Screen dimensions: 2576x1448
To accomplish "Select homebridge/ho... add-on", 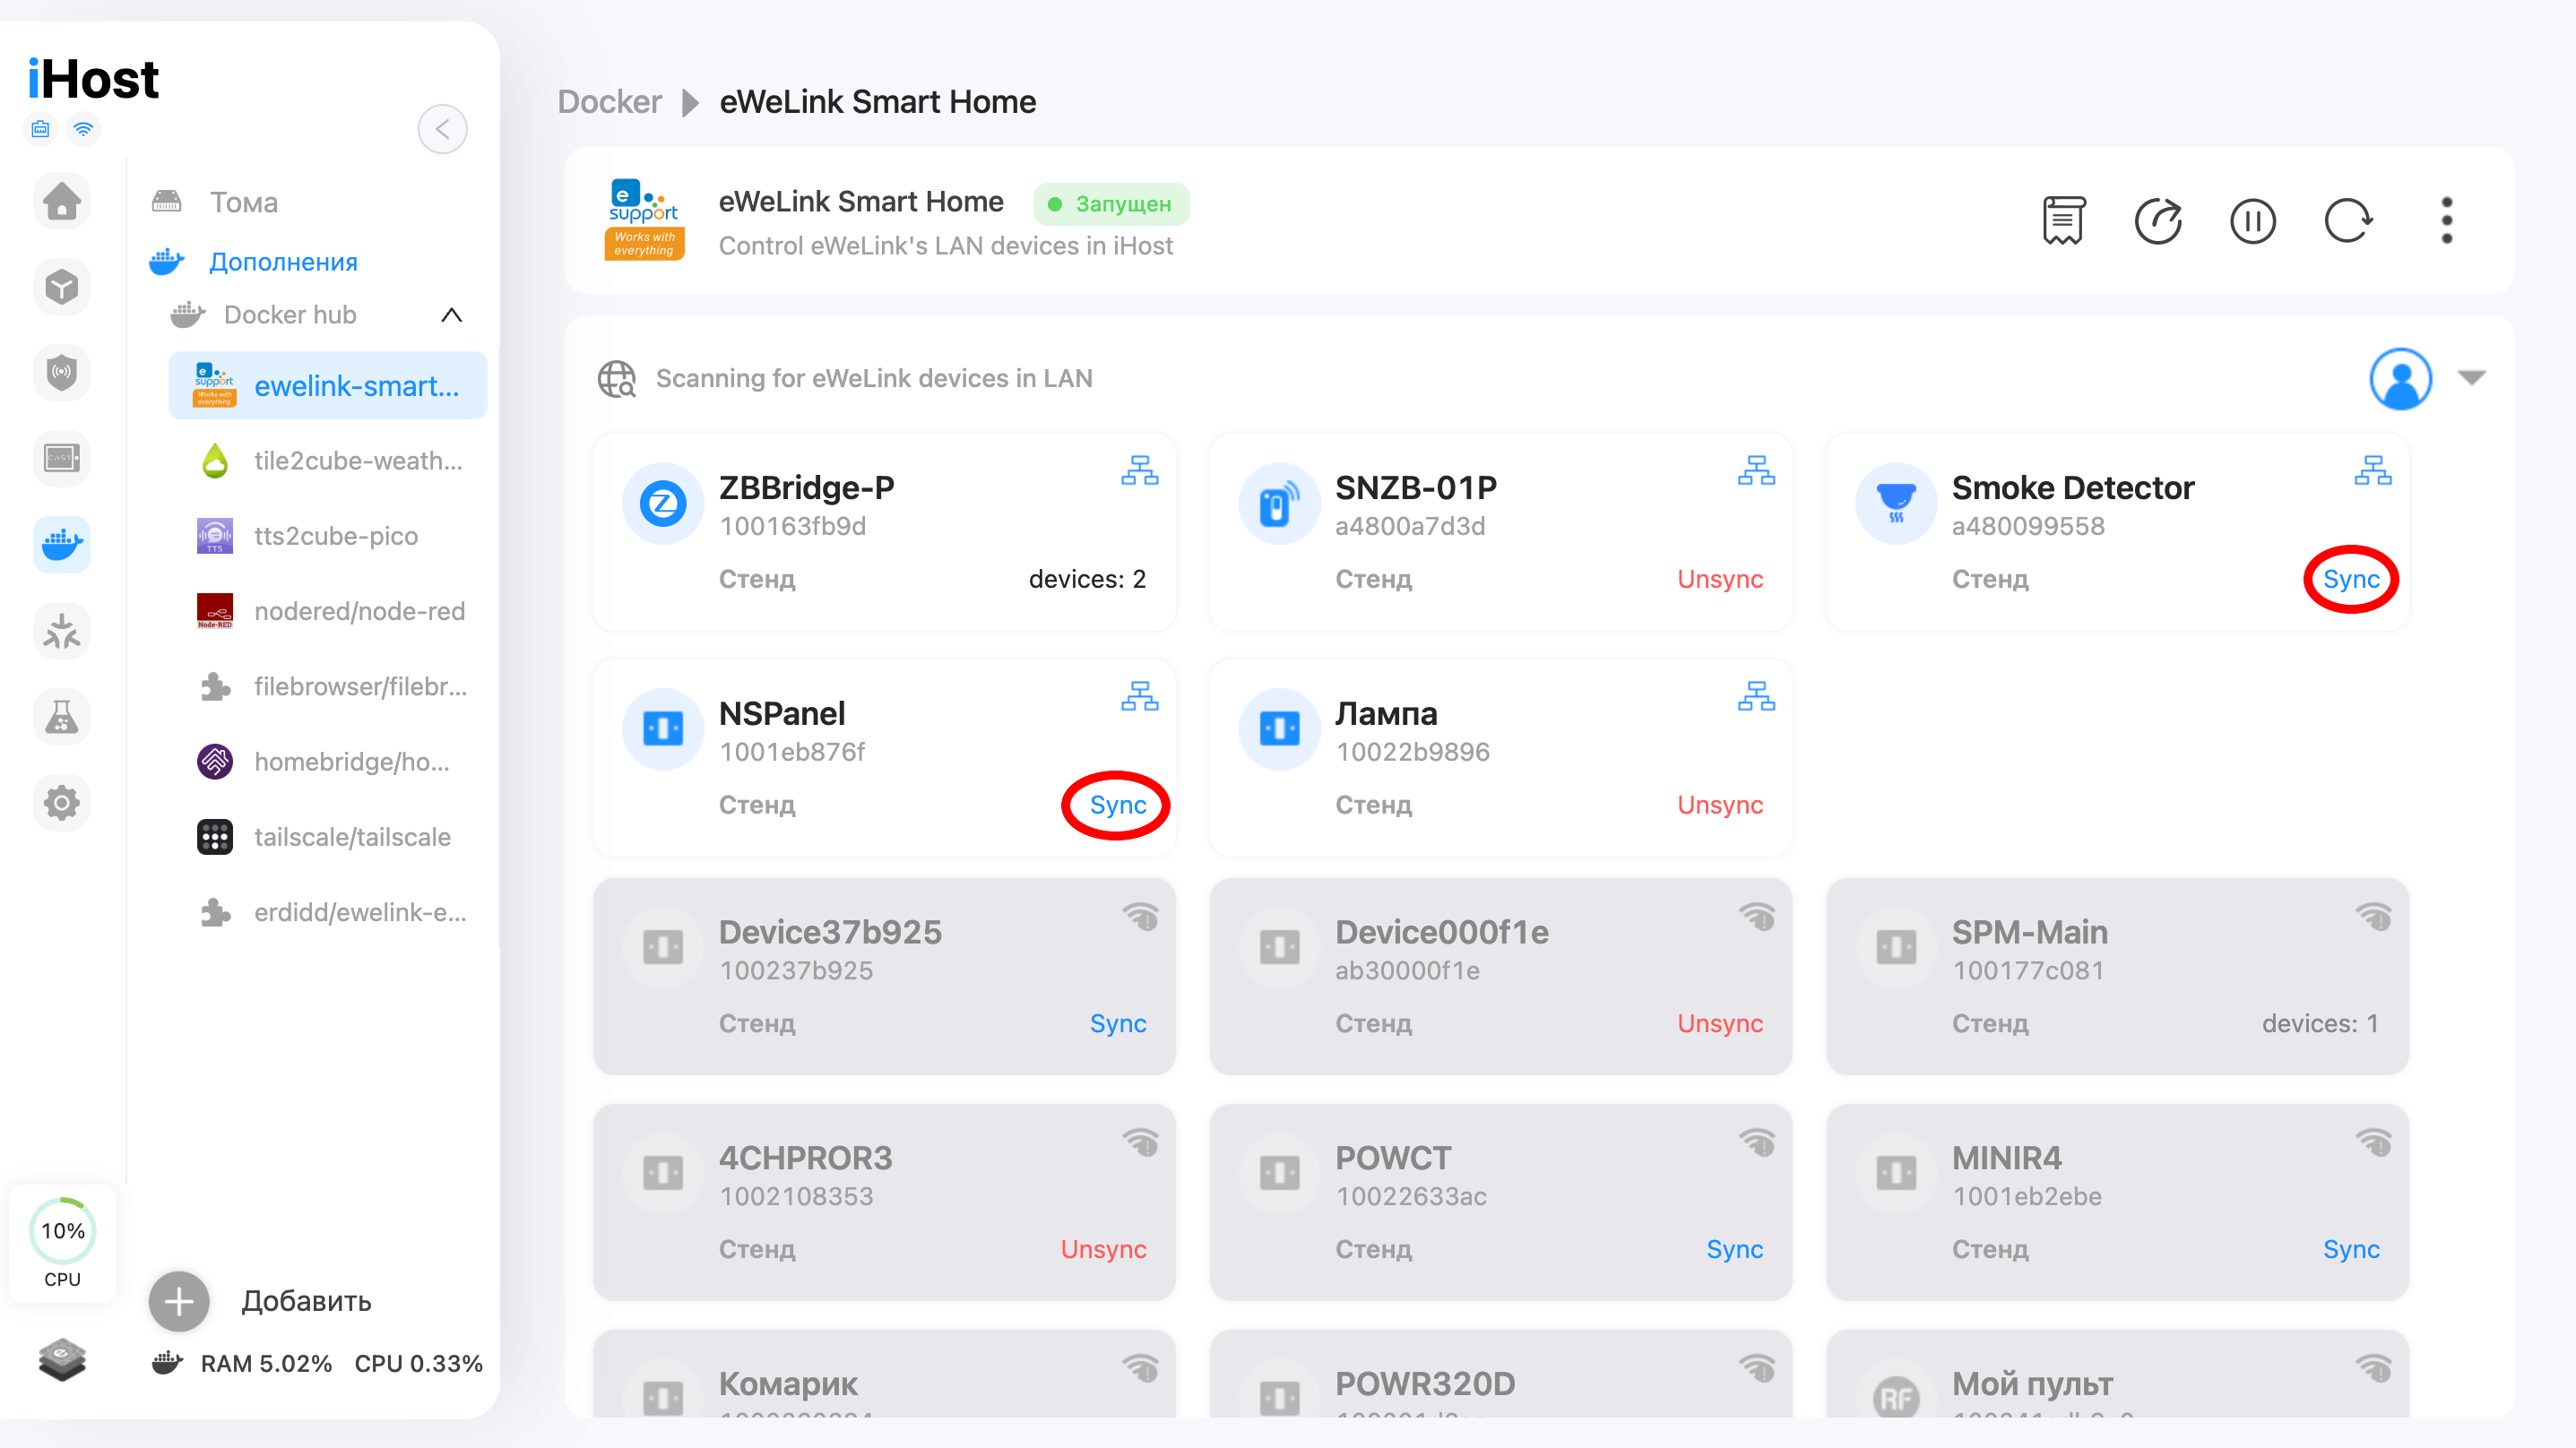I will point(328,762).
